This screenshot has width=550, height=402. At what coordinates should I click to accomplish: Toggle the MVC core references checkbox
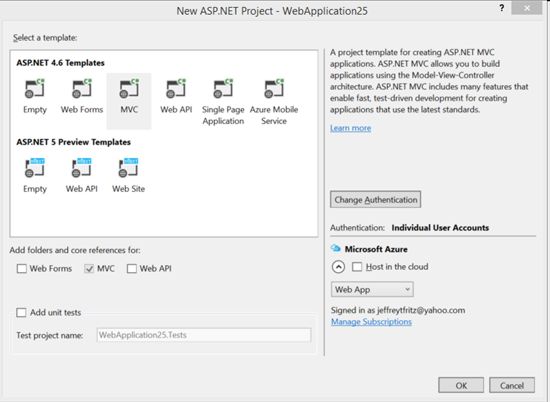coord(89,269)
